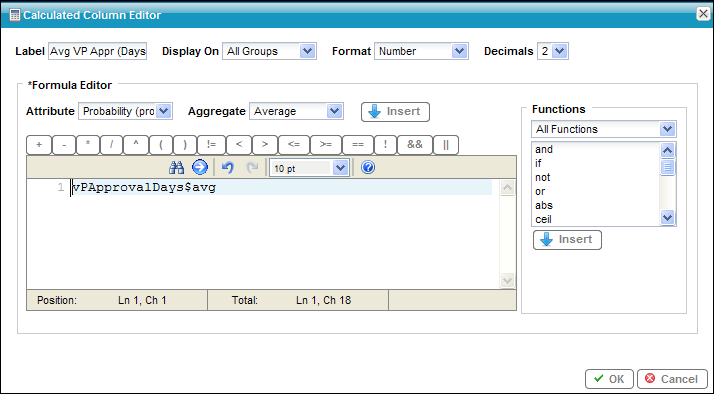Insert the && logical and operator
The height and width of the screenshot is (394, 714).
(415, 145)
